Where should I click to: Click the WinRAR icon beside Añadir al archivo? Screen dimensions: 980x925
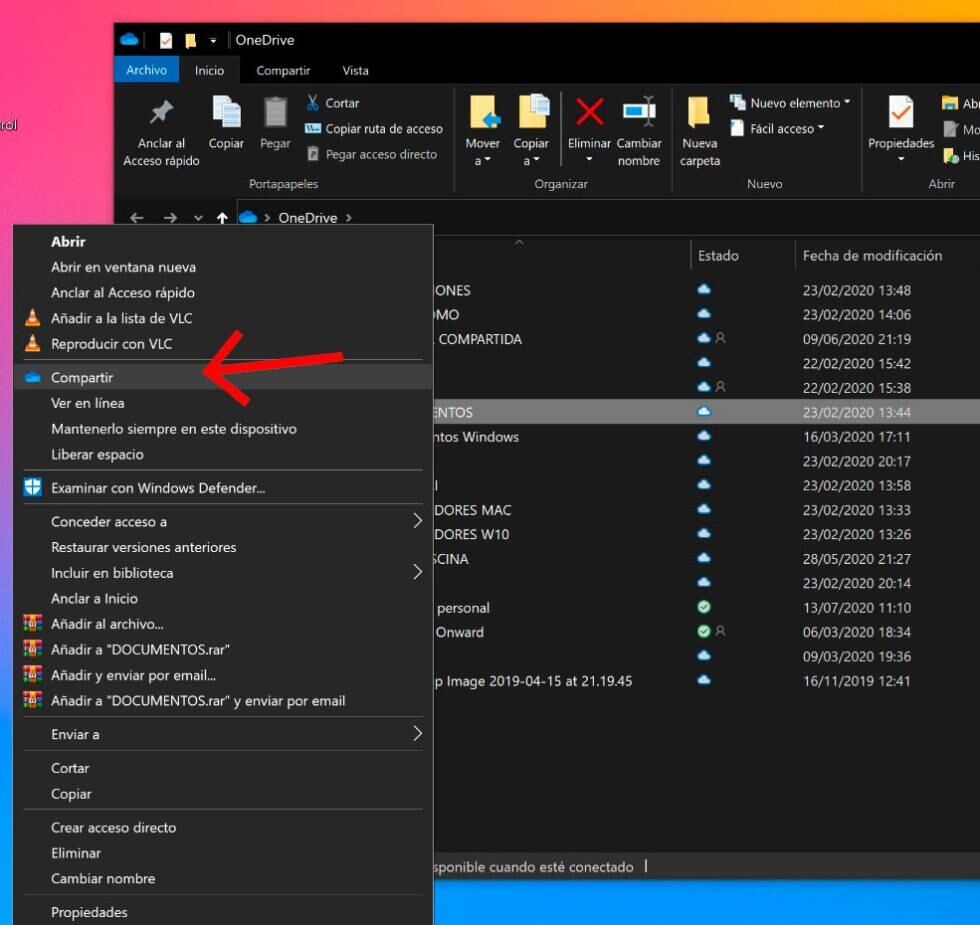click(x=33, y=623)
